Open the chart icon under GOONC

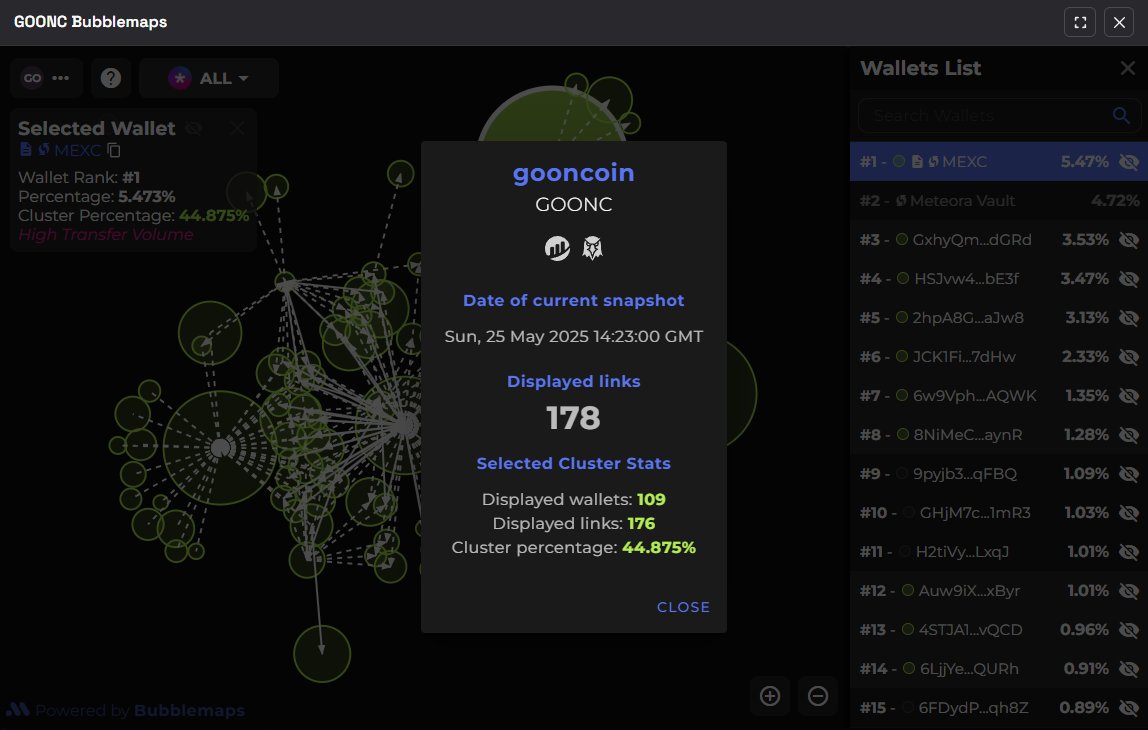click(557, 248)
